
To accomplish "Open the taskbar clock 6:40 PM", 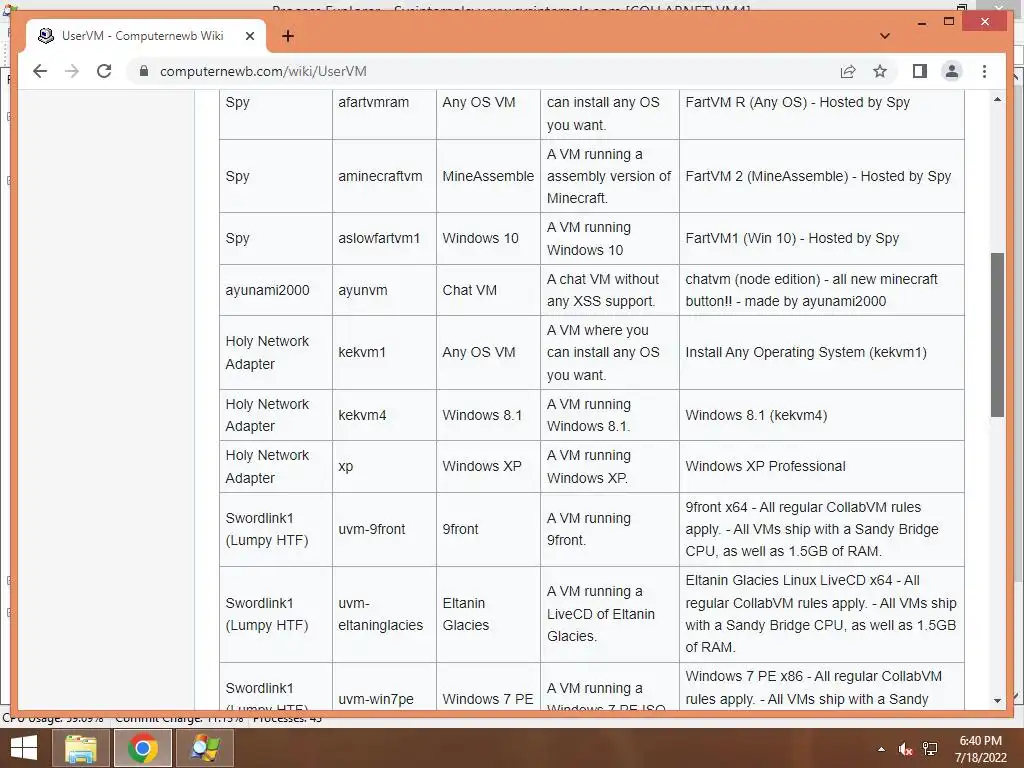I will point(980,749).
